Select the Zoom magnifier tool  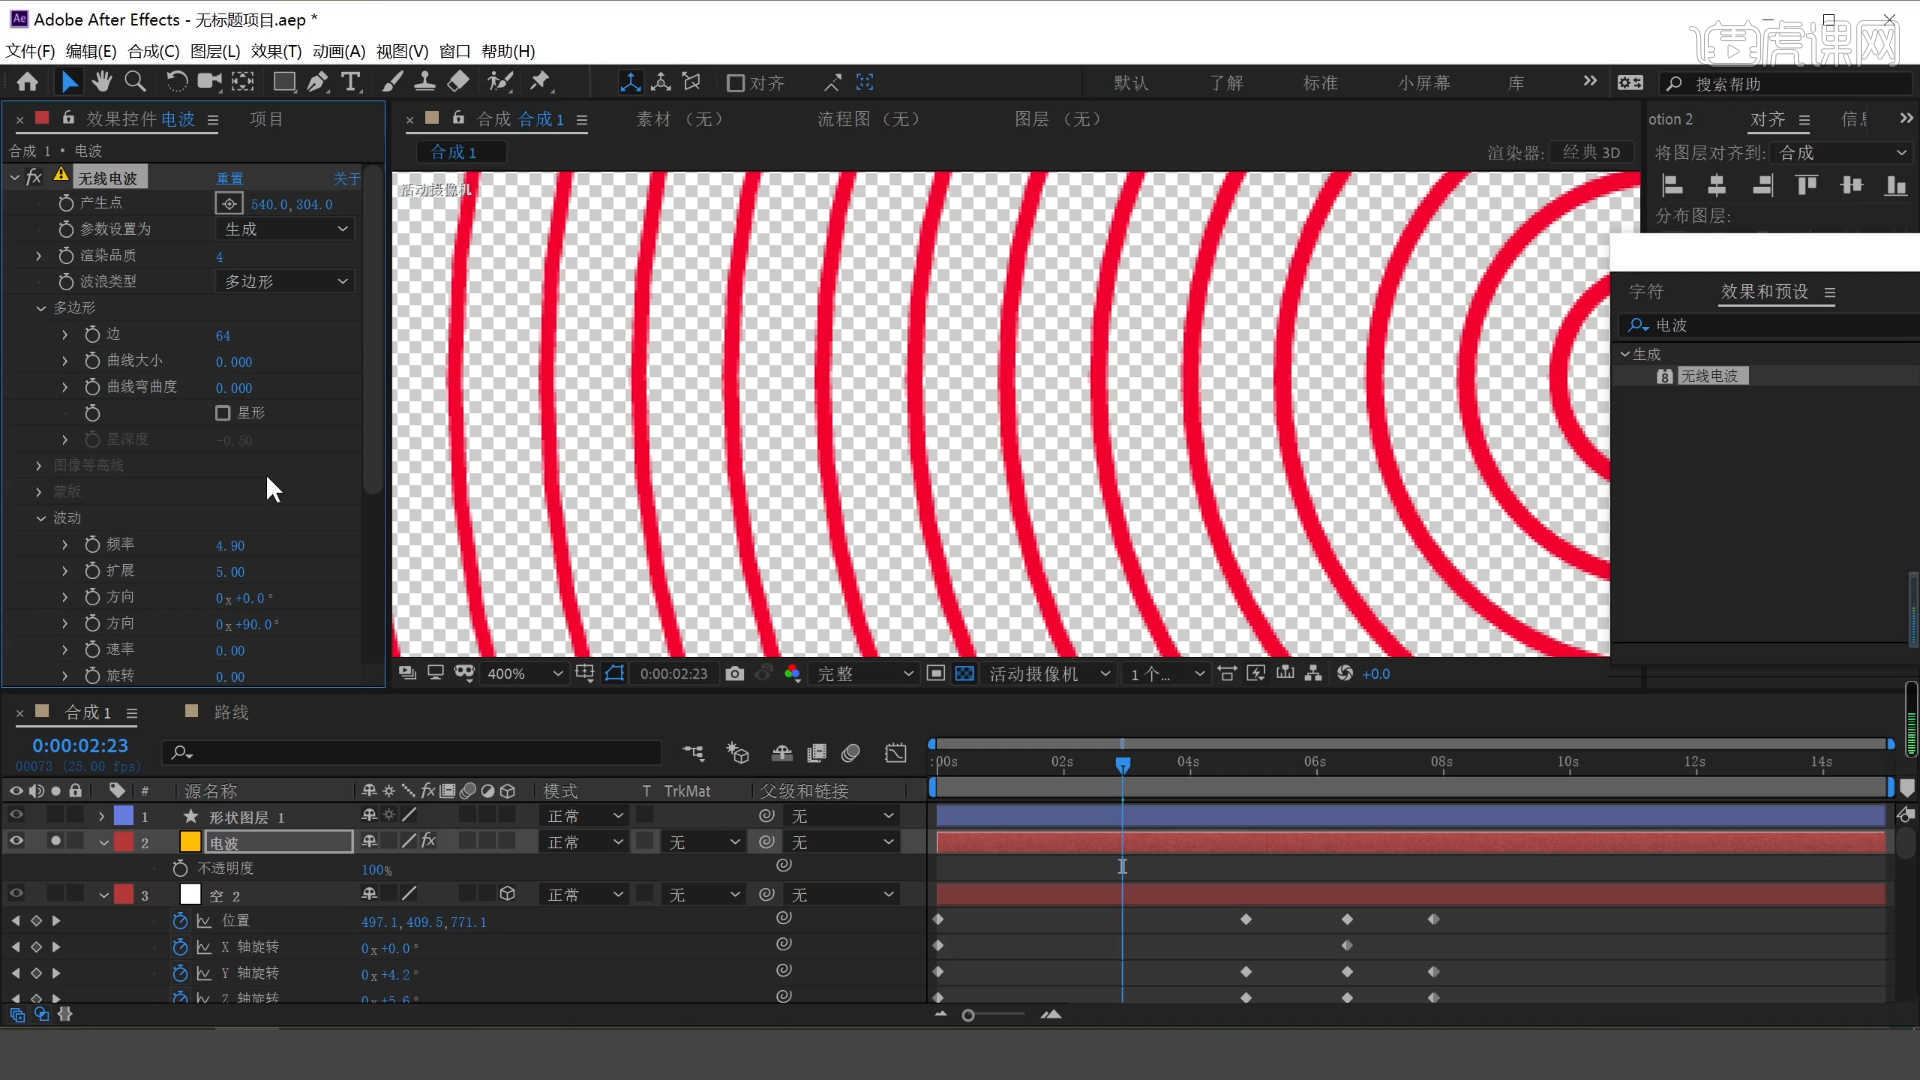(x=135, y=82)
